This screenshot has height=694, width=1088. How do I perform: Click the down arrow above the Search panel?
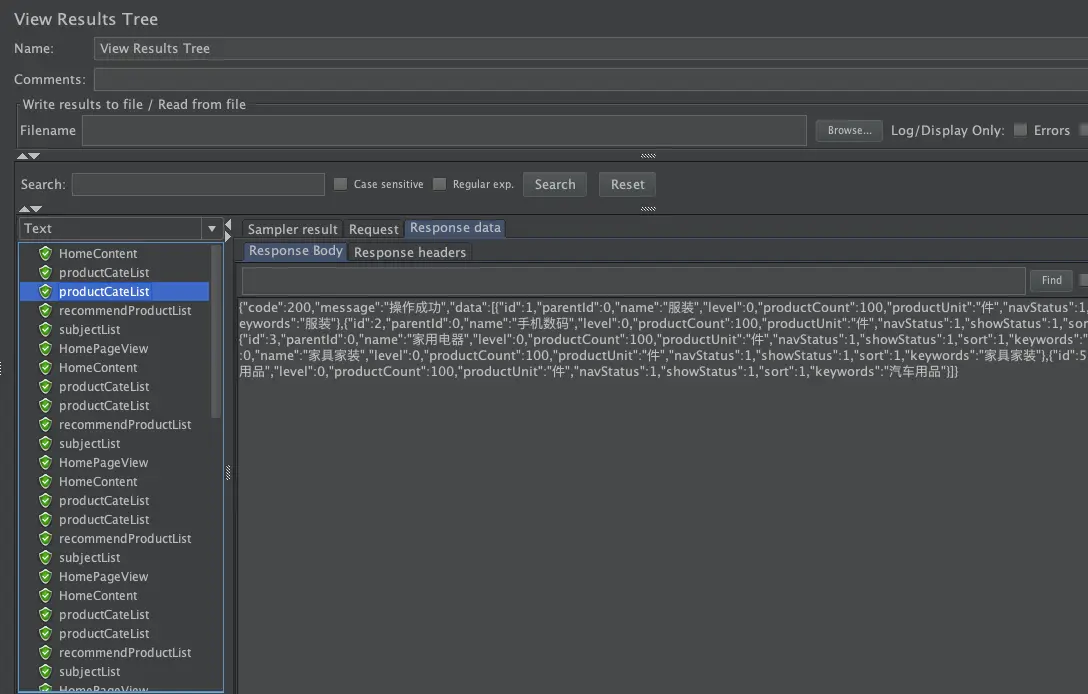34,156
